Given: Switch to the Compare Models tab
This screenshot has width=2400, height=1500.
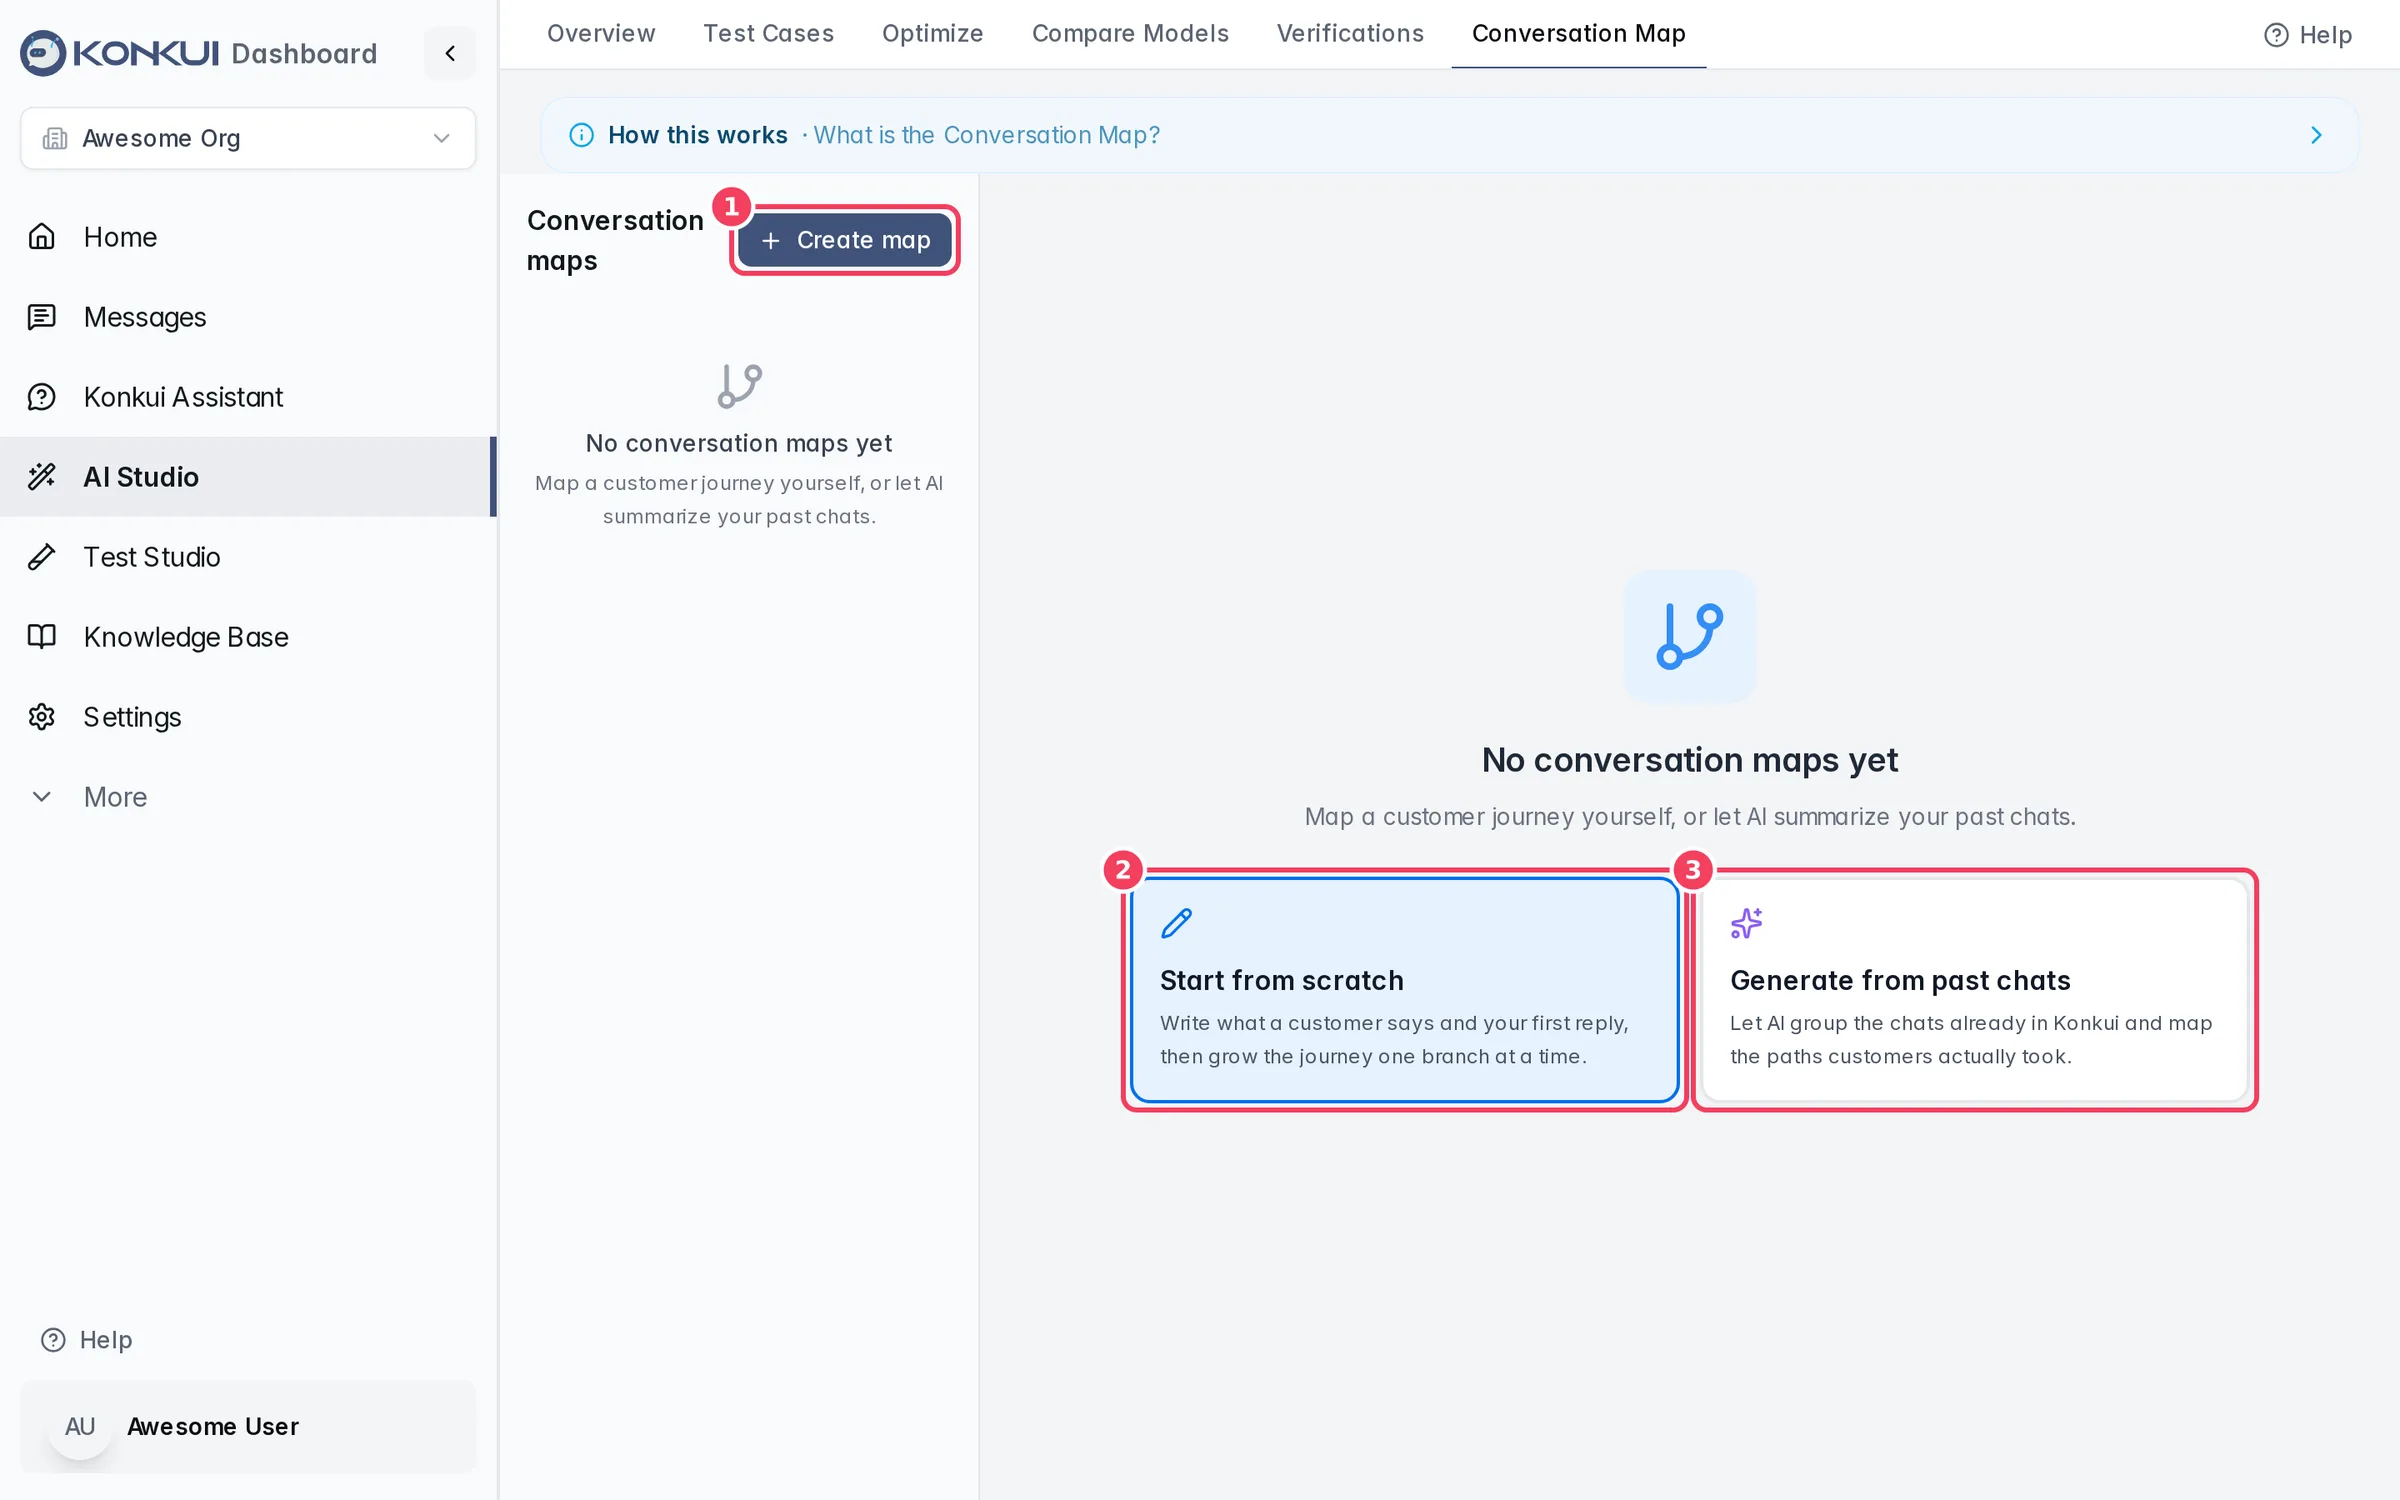Looking at the screenshot, I should pyautogui.click(x=1130, y=33).
